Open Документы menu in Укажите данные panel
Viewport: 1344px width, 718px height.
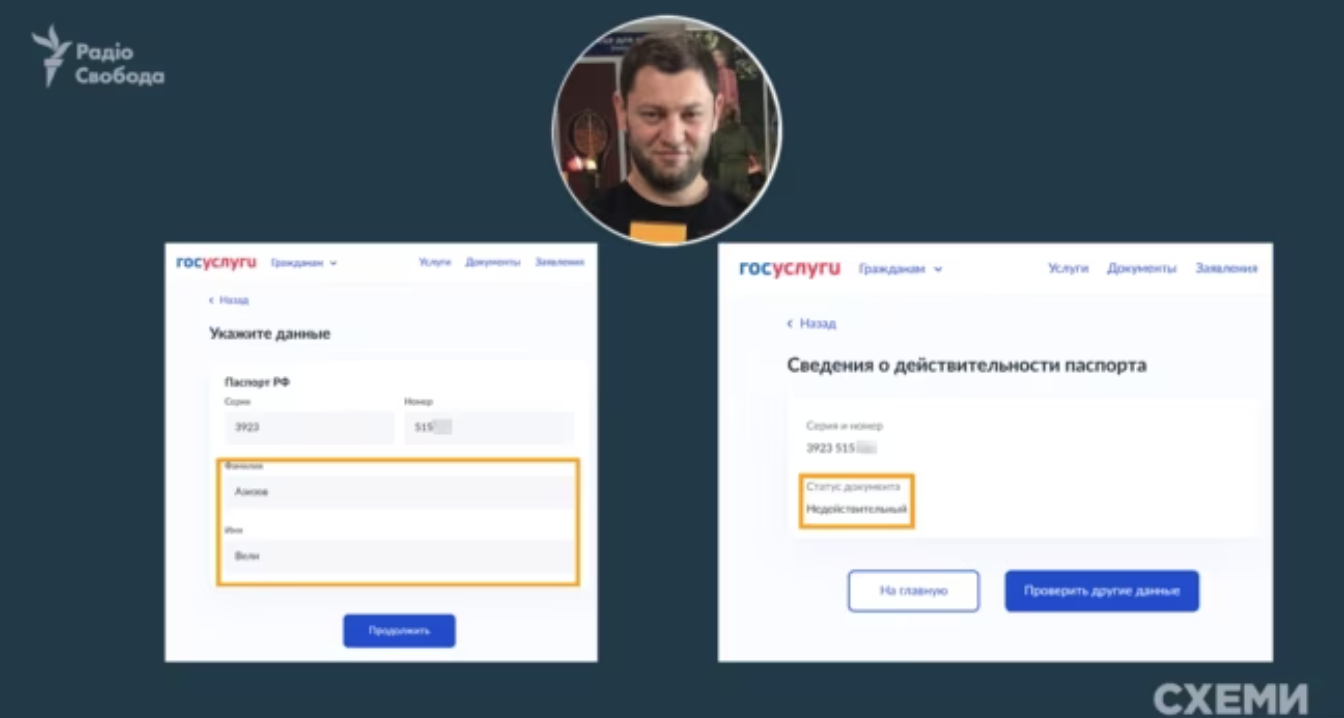pos(493,262)
